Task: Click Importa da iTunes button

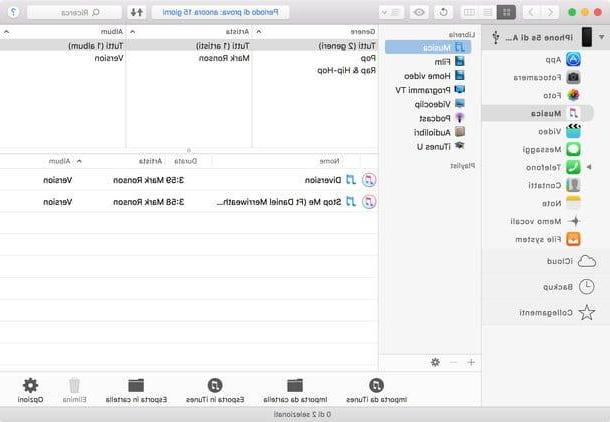Action: coord(376,390)
